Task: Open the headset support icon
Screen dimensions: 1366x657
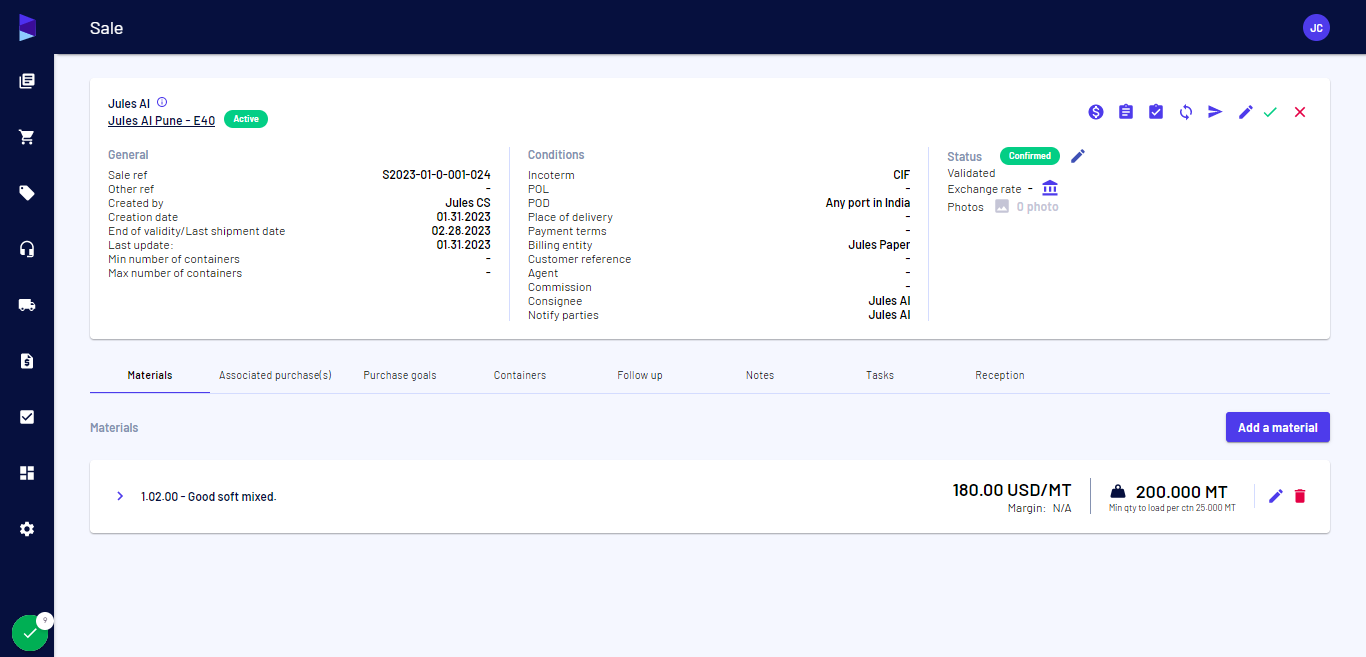Action: tap(27, 249)
